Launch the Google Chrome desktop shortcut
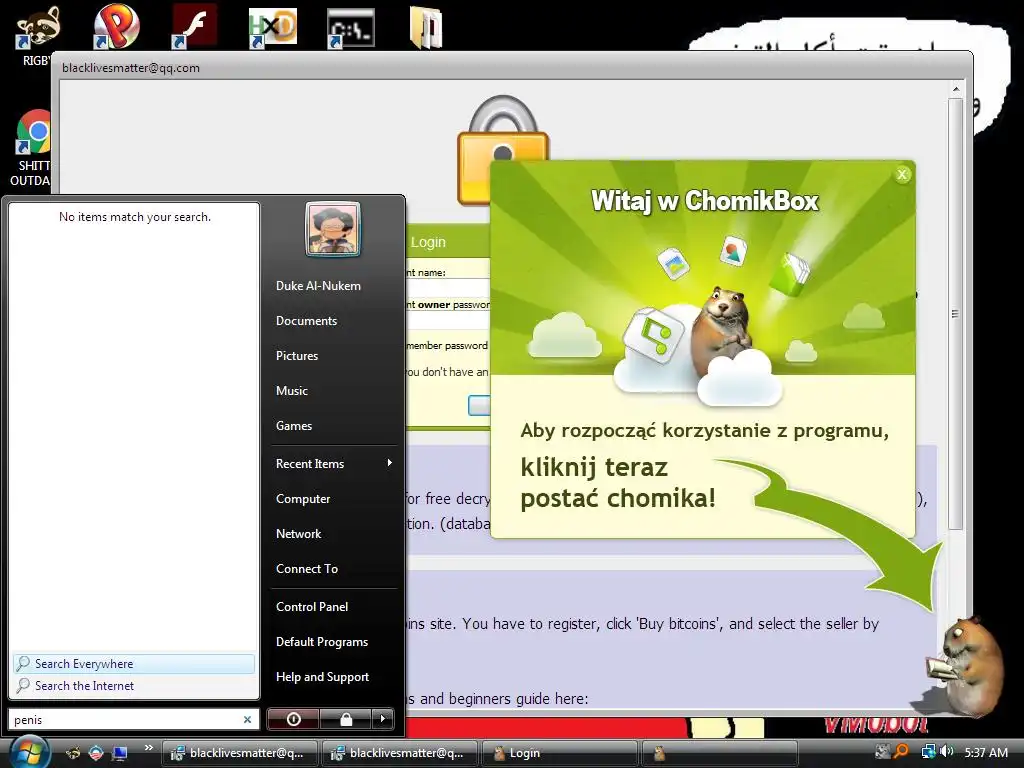 (34, 132)
